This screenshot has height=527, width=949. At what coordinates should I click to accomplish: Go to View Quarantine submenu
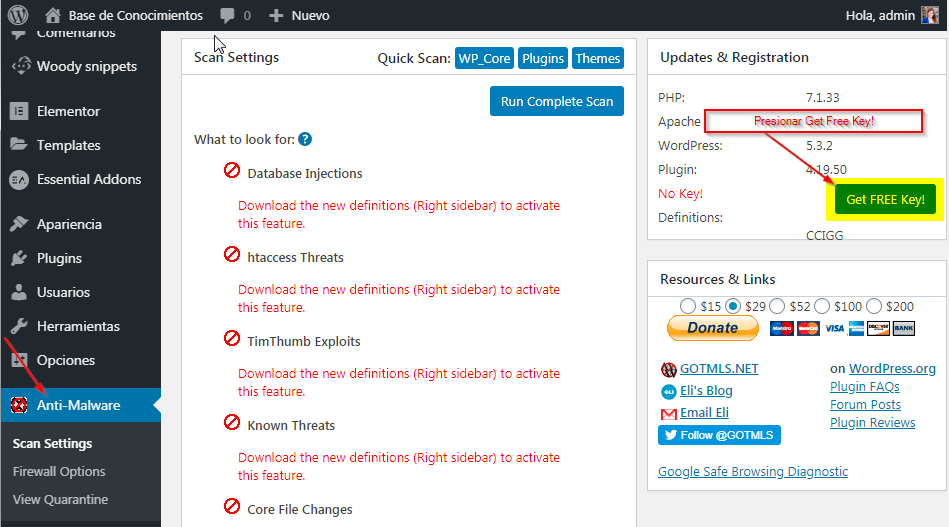(x=60, y=499)
